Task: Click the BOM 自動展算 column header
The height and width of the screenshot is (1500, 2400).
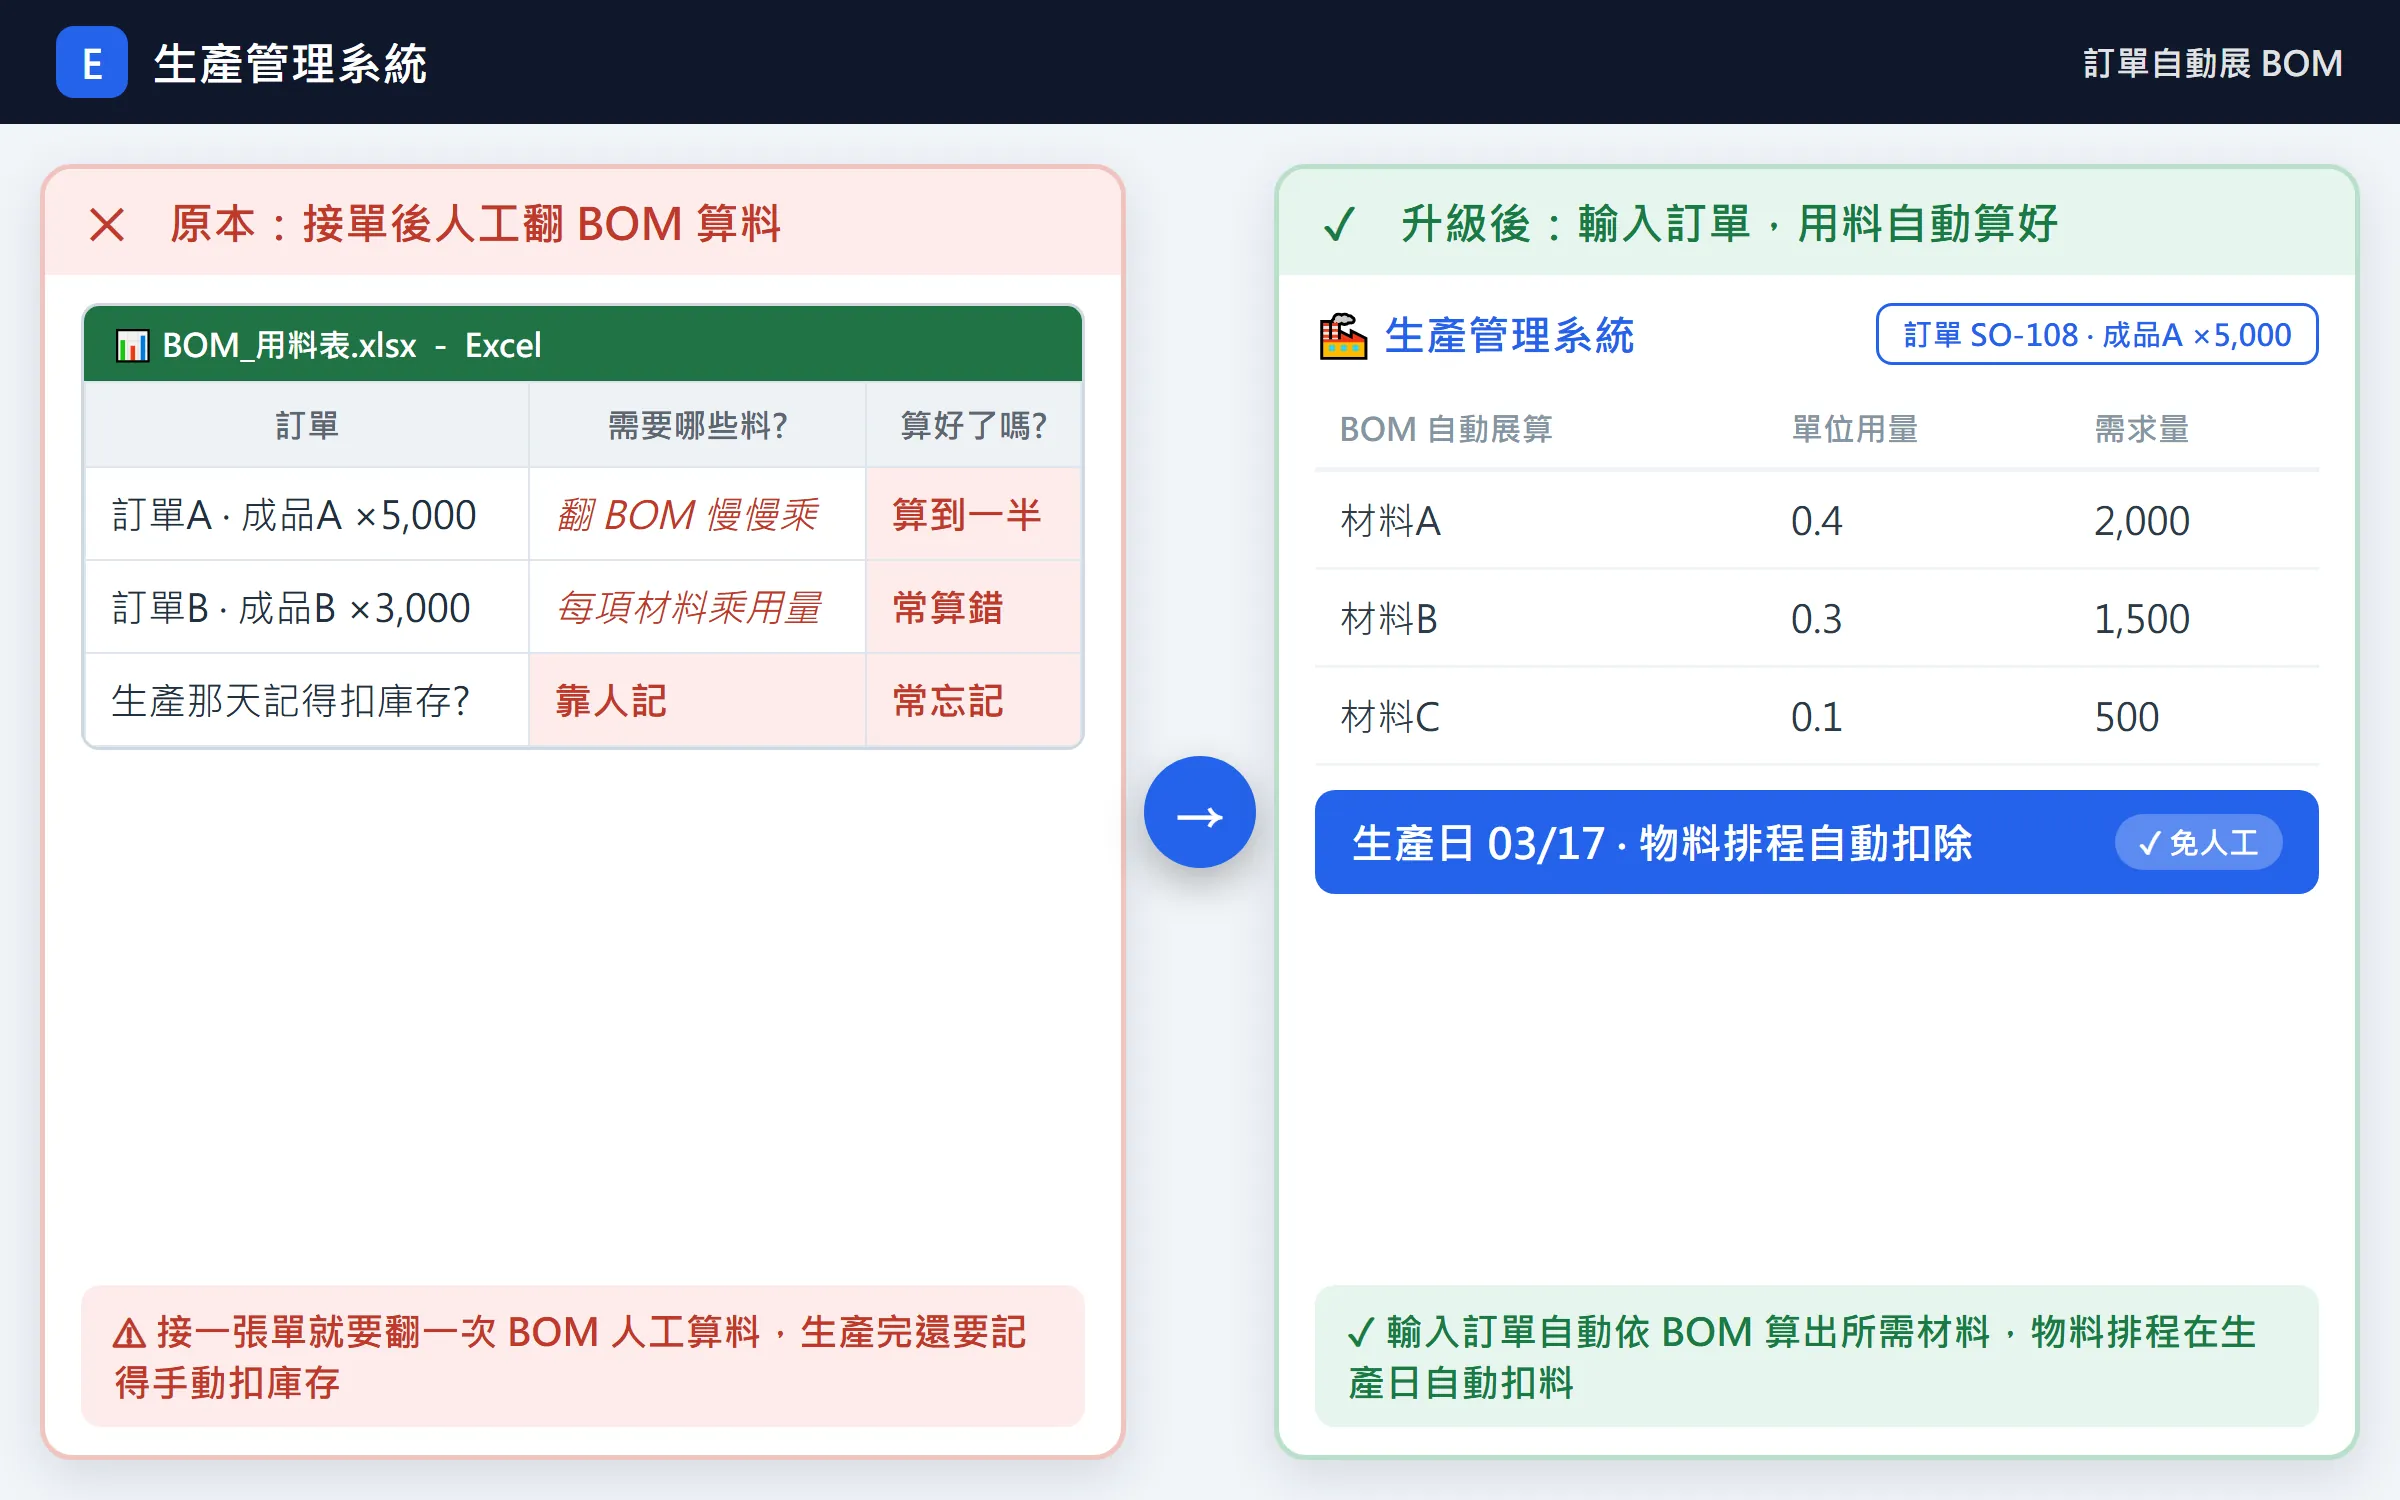Action: 1446,430
